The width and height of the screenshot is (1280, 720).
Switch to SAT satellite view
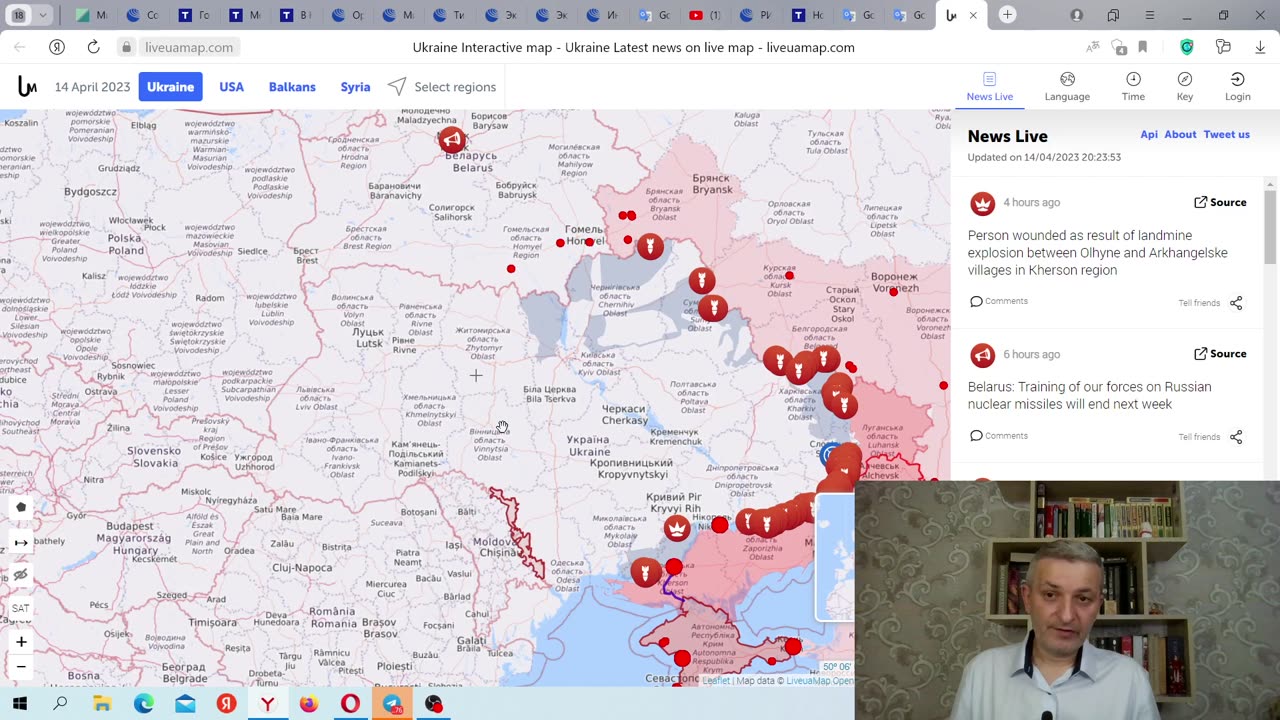[x=21, y=608]
